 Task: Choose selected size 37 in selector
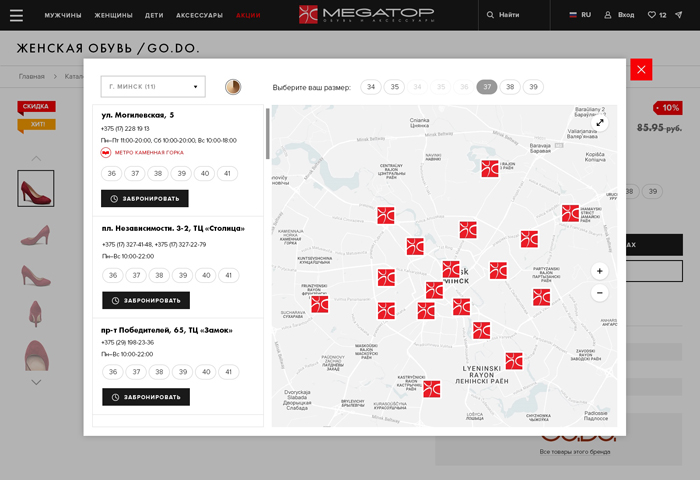(x=487, y=87)
